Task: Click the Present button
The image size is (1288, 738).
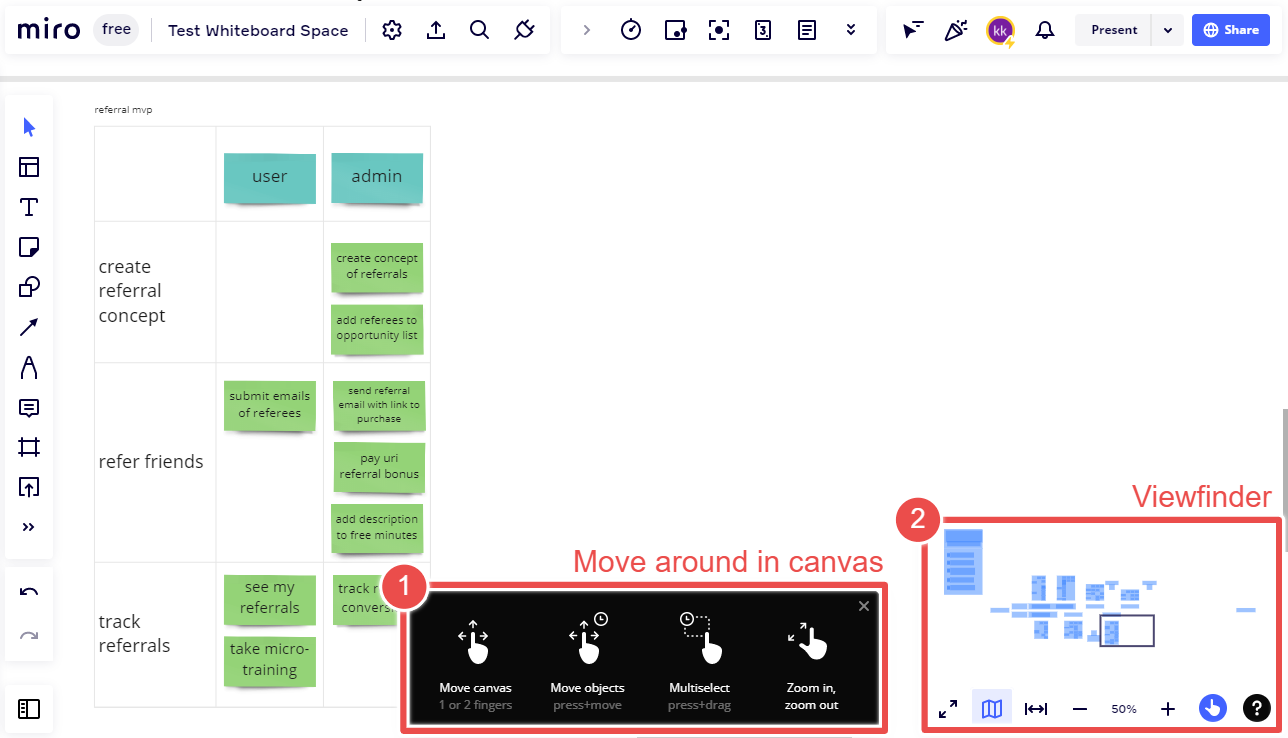Action: click(x=1114, y=30)
